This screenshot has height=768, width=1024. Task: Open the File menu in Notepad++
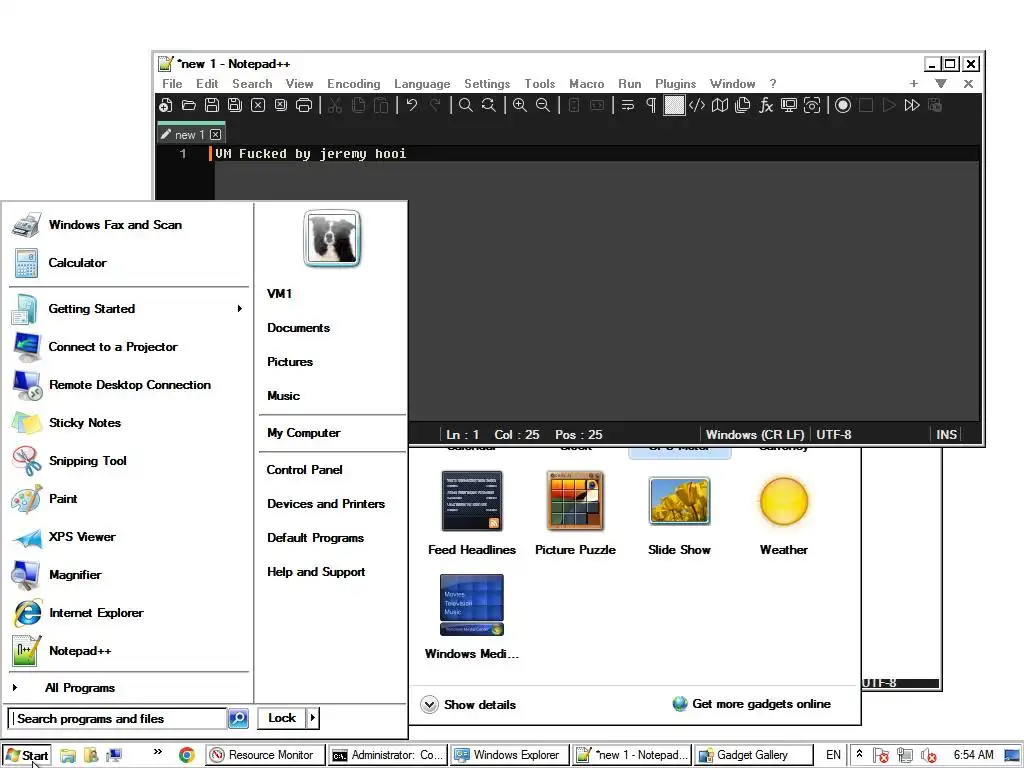pos(172,84)
